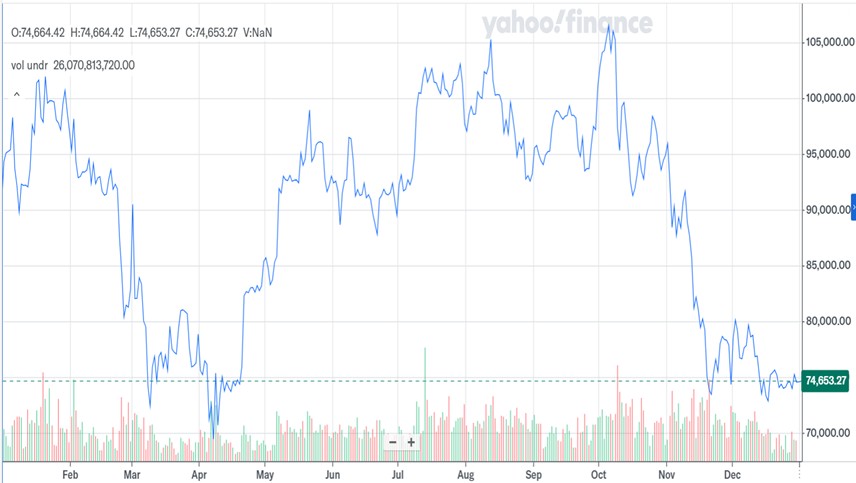
Task: Open the blue side panel arrow tab
Action: (852, 204)
